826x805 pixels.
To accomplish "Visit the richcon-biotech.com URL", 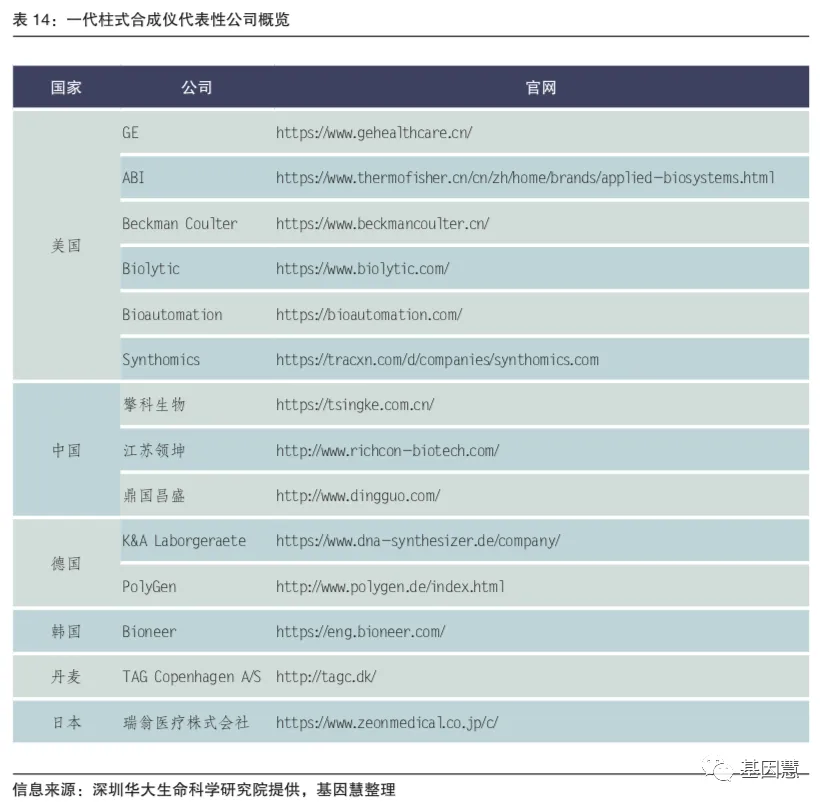I will 387,451.
